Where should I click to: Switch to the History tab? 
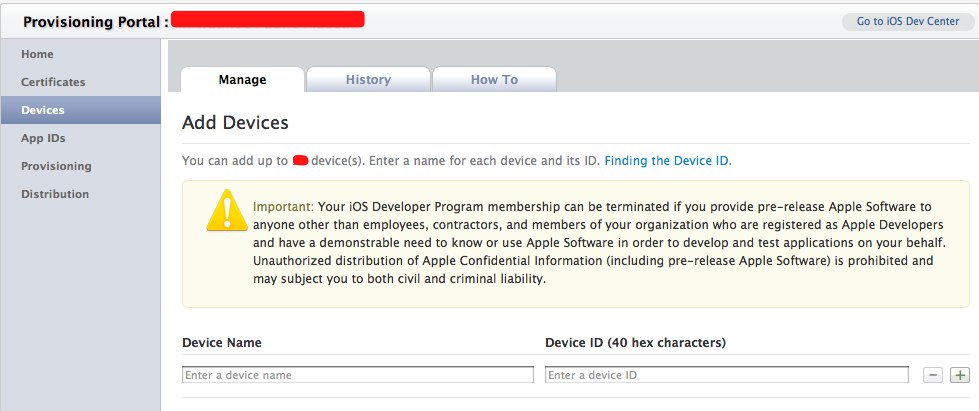tap(368, 79)
